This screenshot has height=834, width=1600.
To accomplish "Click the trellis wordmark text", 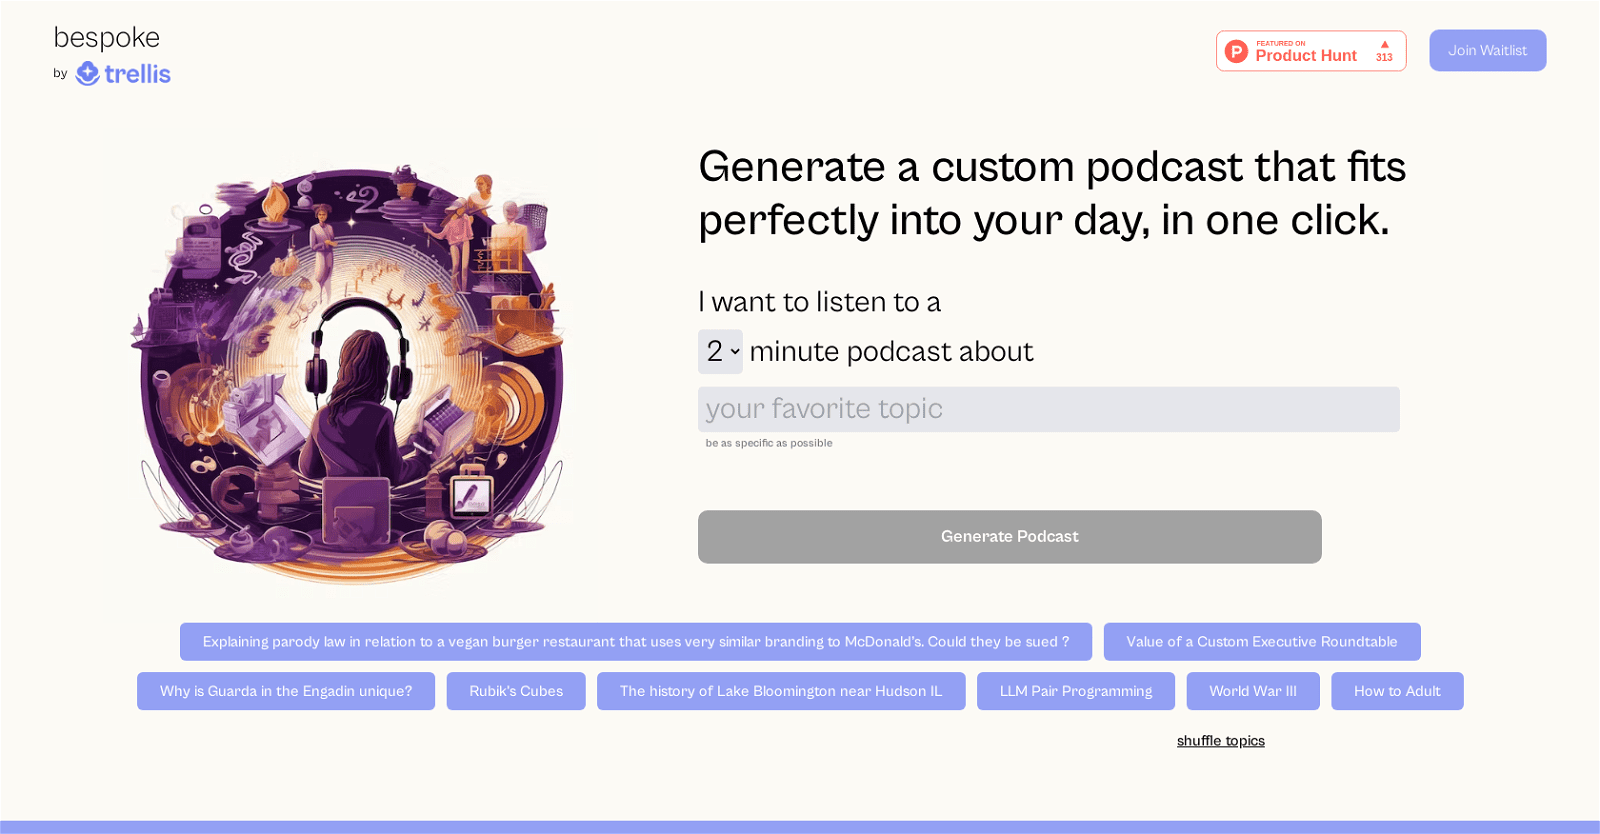I will (x=138, y=74).
